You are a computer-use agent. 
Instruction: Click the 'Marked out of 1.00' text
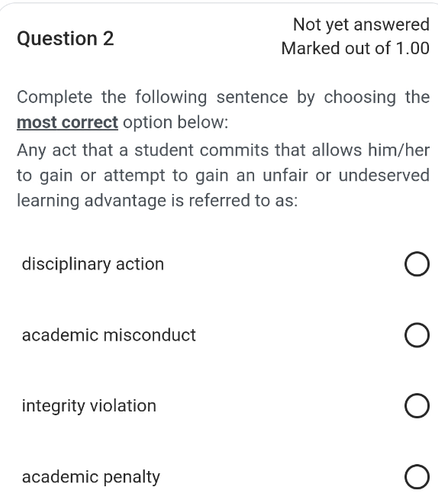(x=355, y=49)
